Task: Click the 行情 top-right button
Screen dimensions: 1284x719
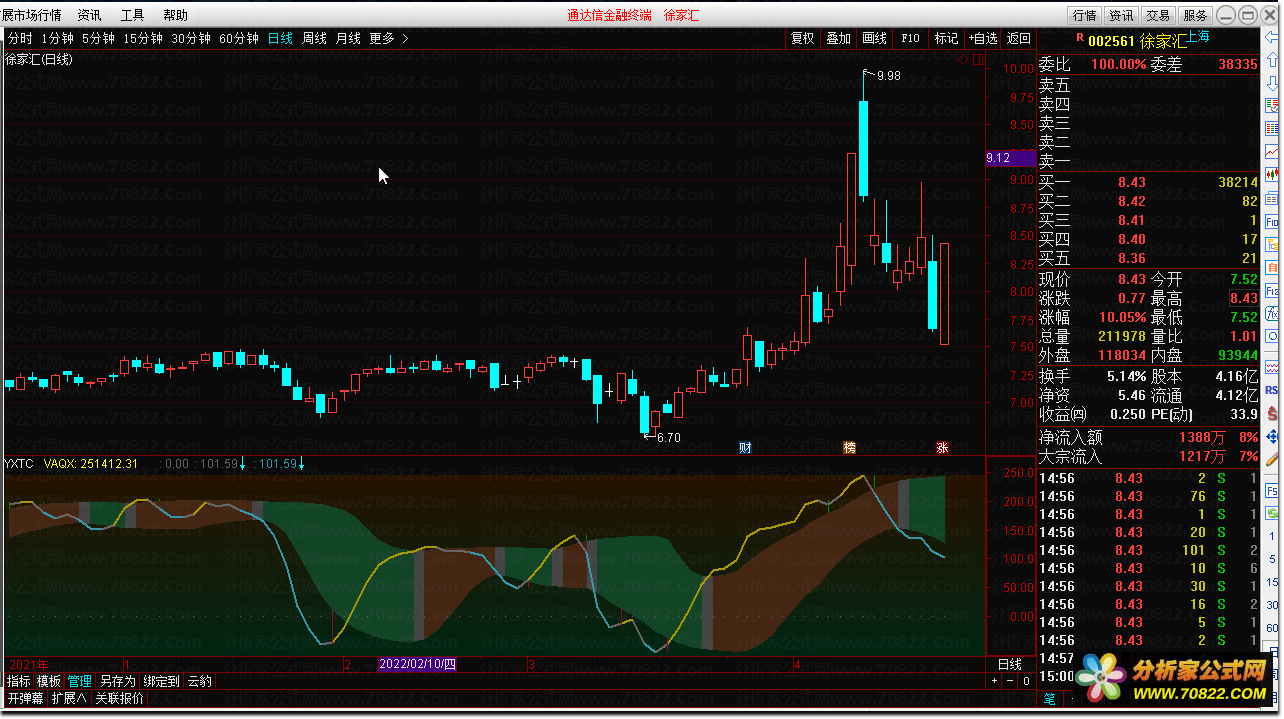Action: [1084, 15]
